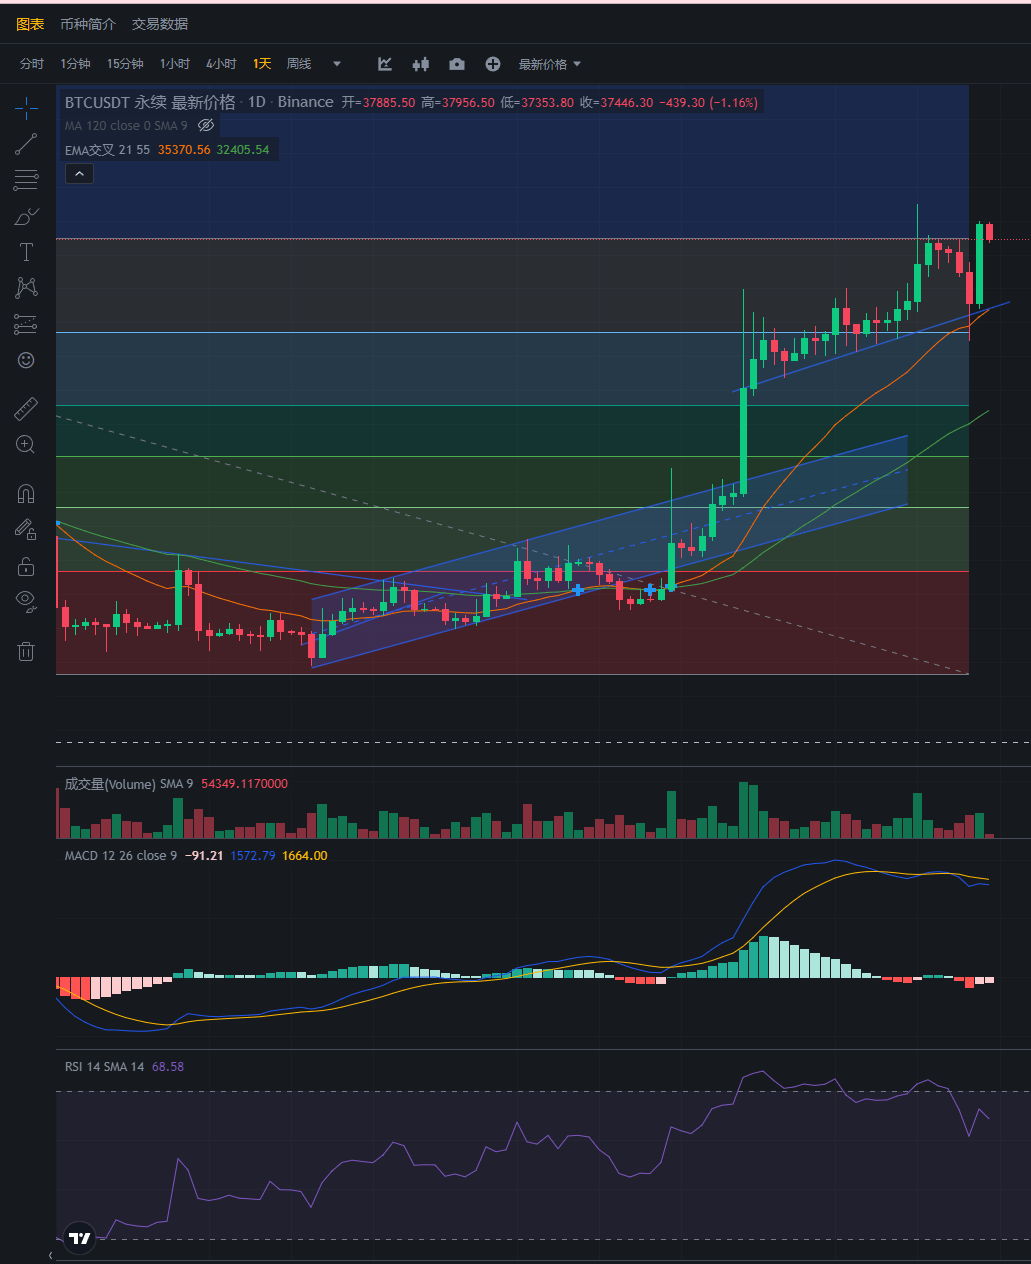This screenshot has width=1031, height=1264.
Task: Take a chart snapshot with camera icon
Action: (x=457, y=64)
